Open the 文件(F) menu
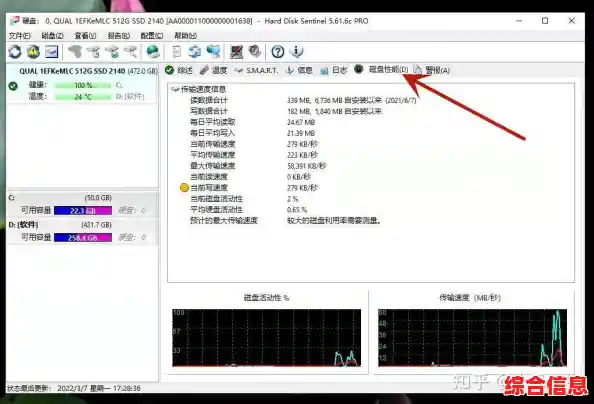 click(x=20, y=36)
